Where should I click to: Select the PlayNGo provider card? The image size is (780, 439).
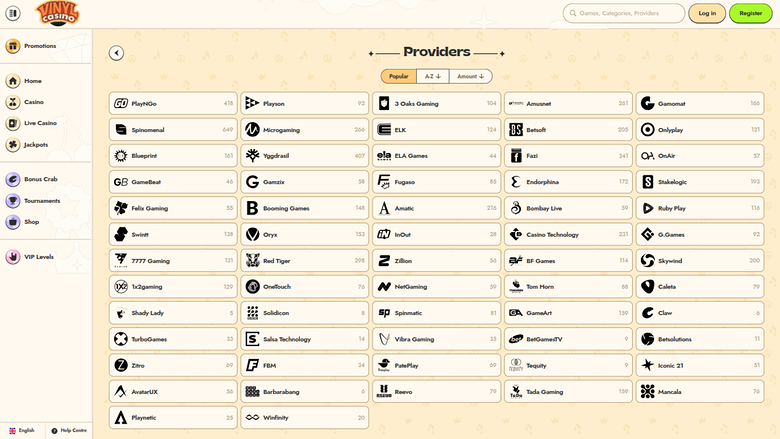173,103
